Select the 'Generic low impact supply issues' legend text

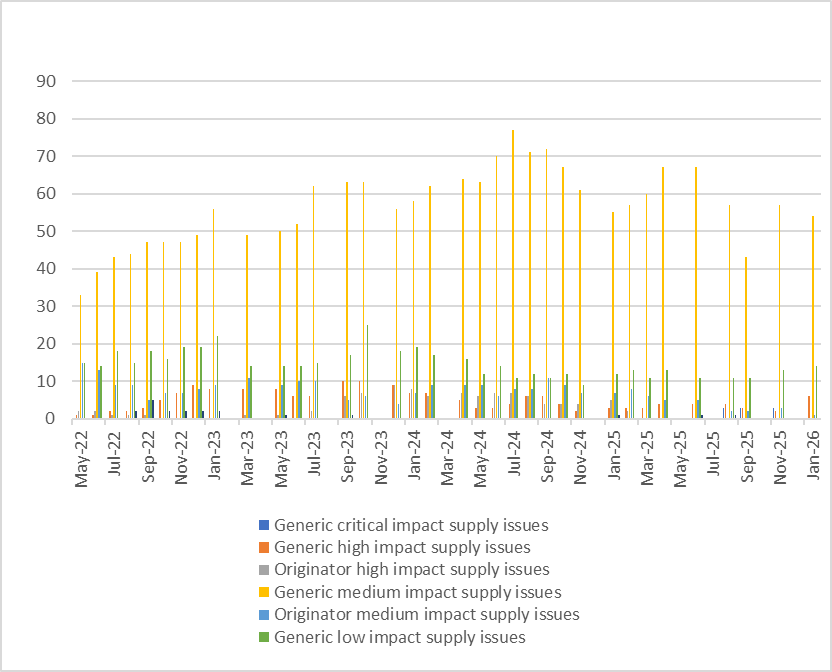(399, 638)
